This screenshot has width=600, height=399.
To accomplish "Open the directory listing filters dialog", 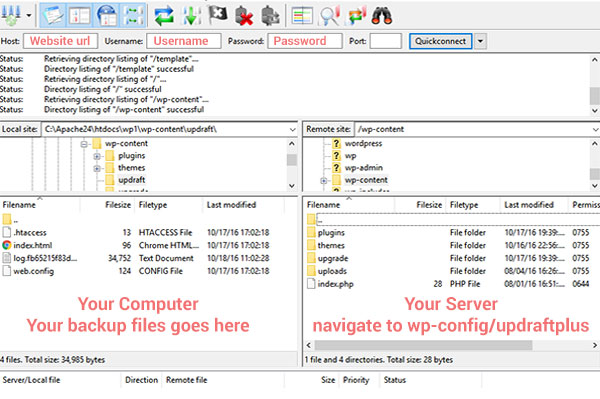I will [x=302, y=16].
